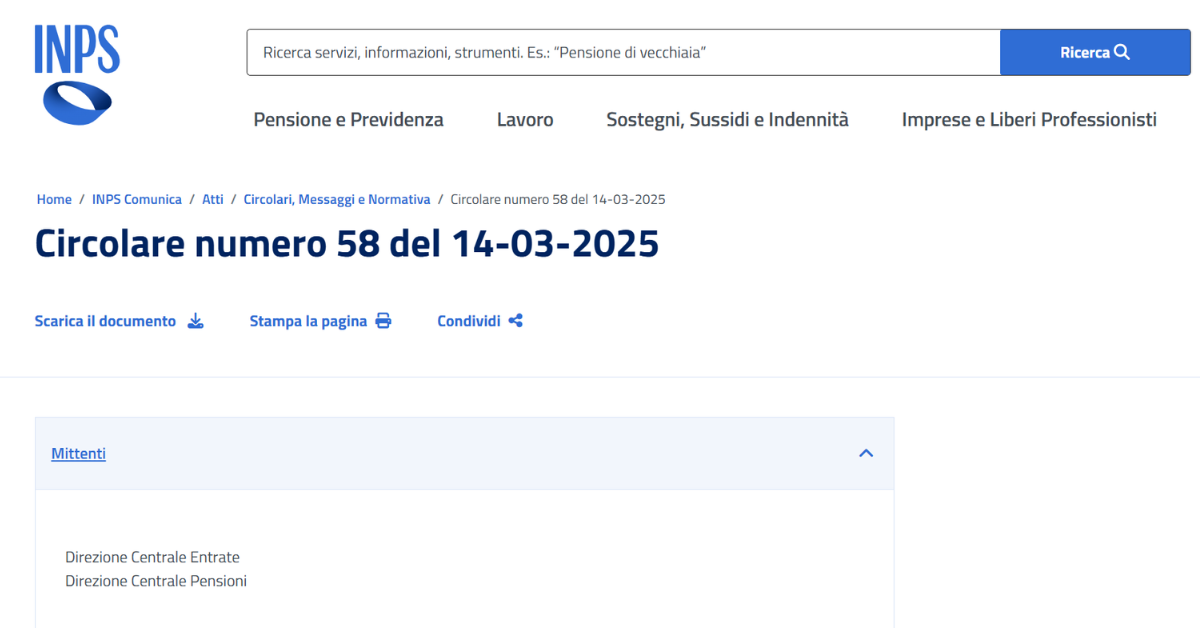Click the share icon beside Condividi

point(516,321)
